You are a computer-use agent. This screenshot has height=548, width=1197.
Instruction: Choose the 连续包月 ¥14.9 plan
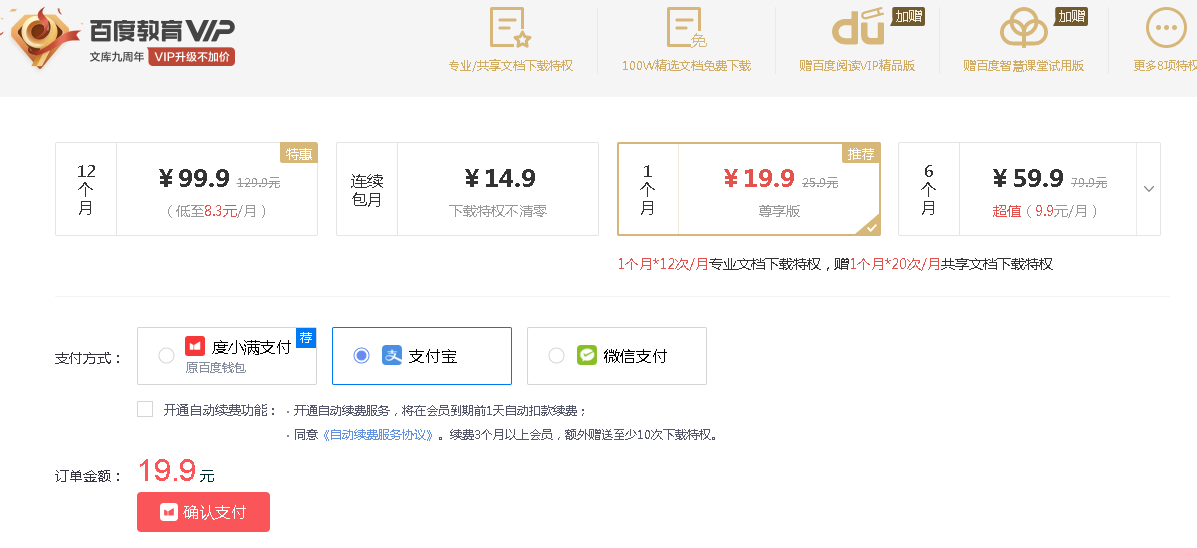pyautogui.click(x=467, y=189)
